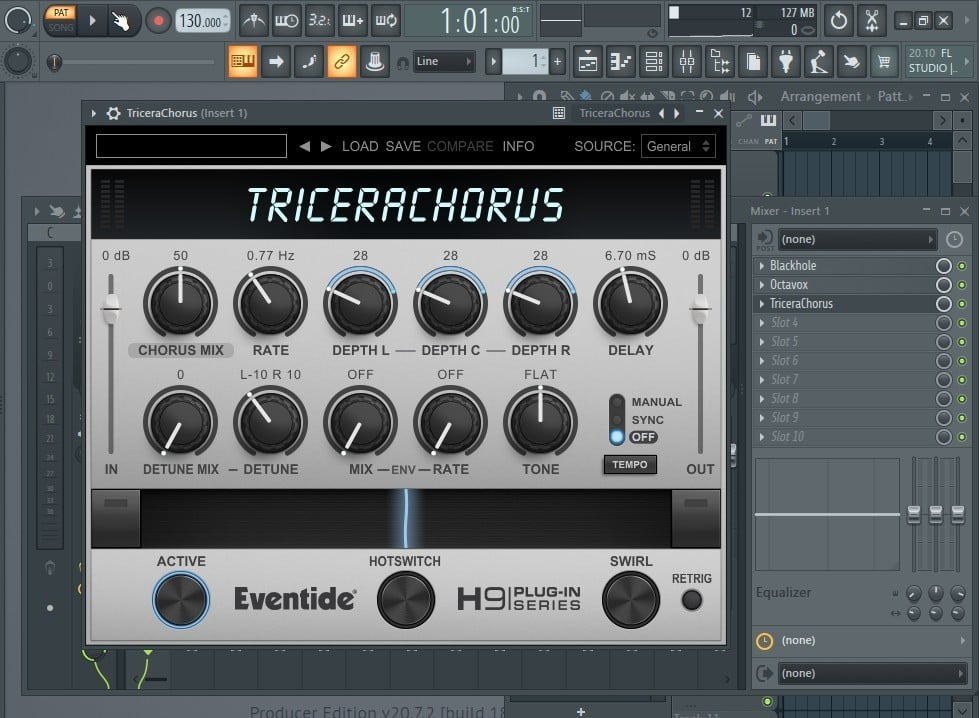Screen dimensions: 979x718
Task: Expand the Blackhole mixer slot menu
Action: (x=762, y=265)
